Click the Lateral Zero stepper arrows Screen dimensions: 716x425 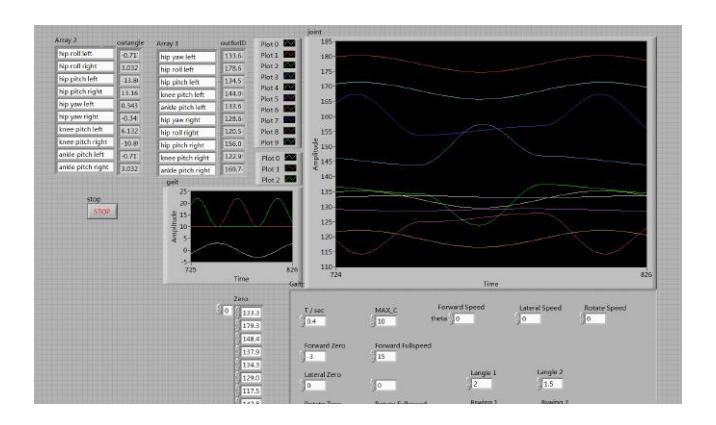pos(302,386)
